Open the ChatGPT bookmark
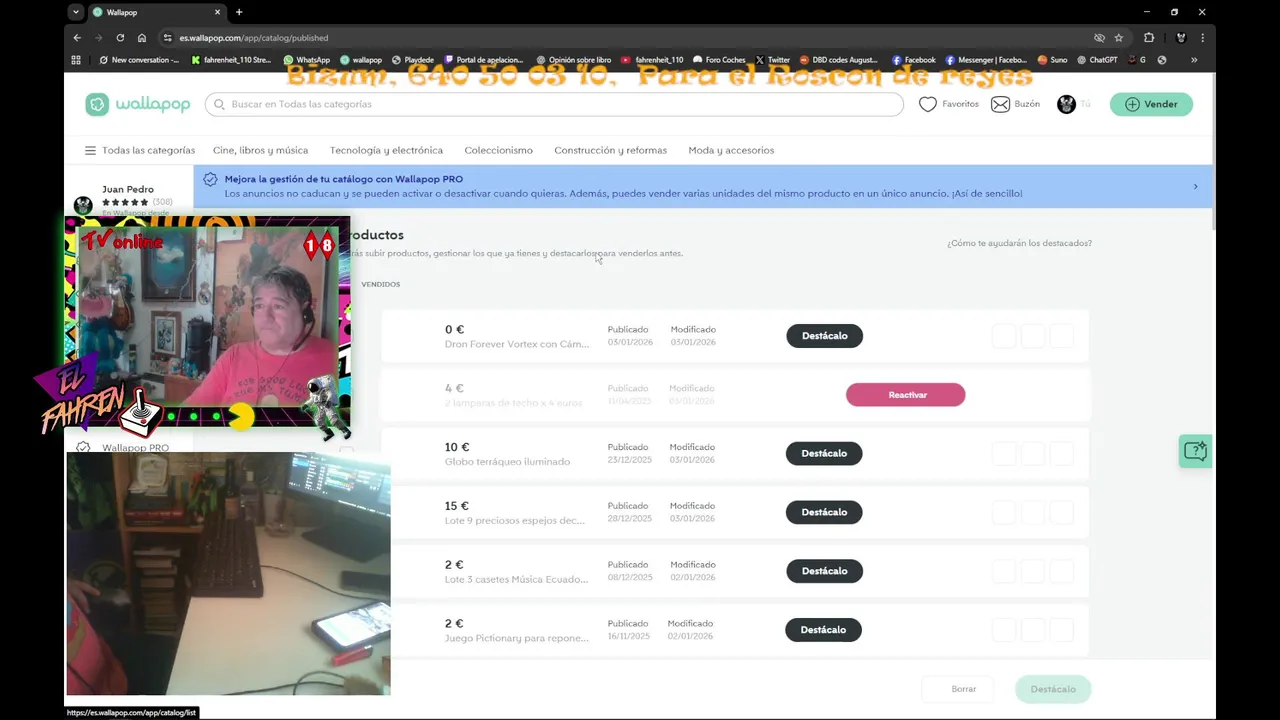The image size is (1280, 720). pyautogui.click(x=1097, y=60)
